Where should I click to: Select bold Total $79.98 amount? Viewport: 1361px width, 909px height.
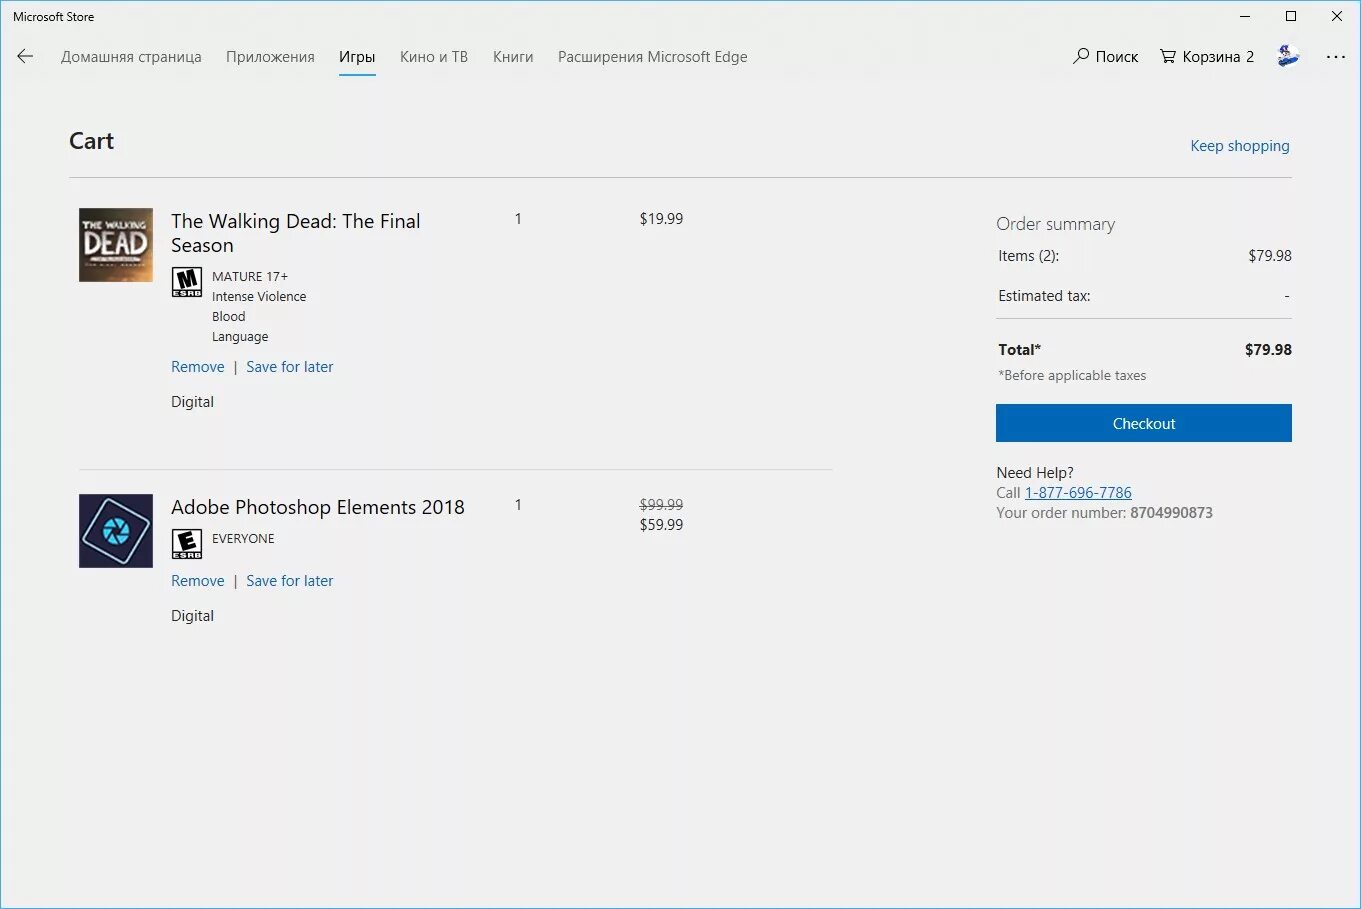point(1268,350)
